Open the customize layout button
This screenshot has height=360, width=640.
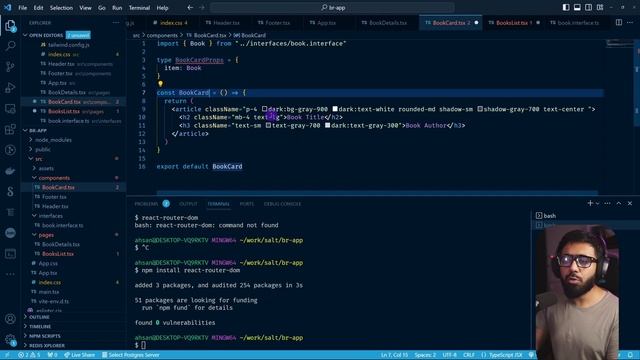(600, 7)
